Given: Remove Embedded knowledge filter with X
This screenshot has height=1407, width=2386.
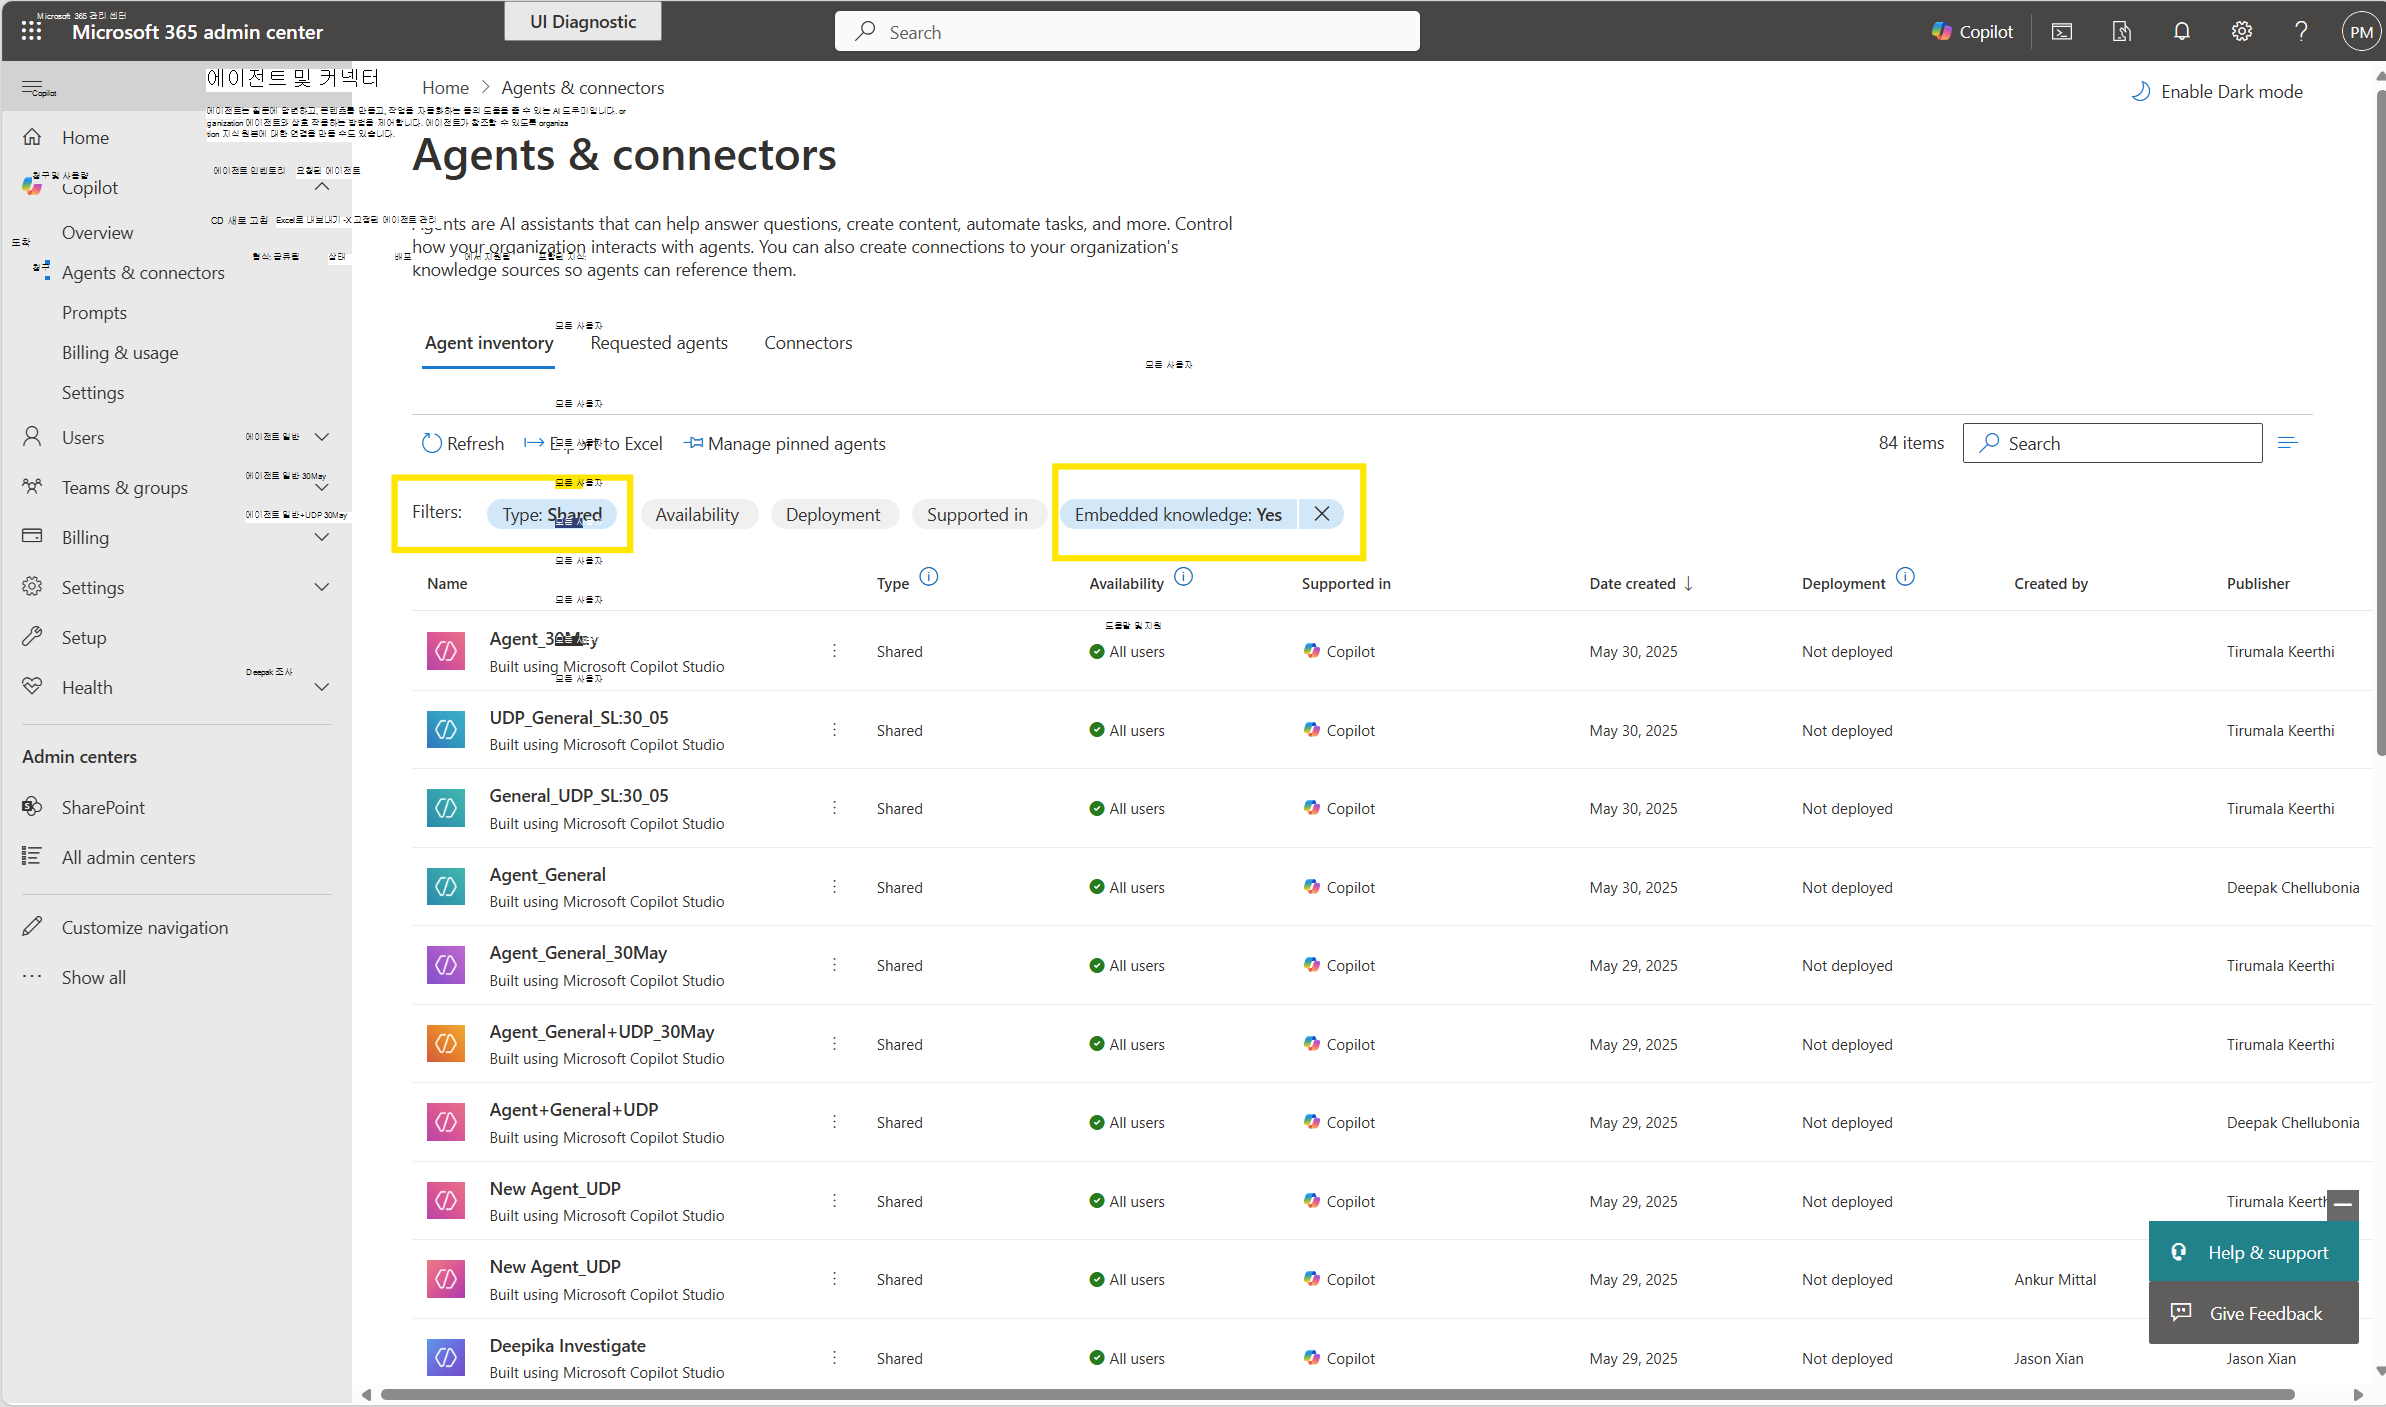Looking at the screenshot, I should [x=1321, y=514].
